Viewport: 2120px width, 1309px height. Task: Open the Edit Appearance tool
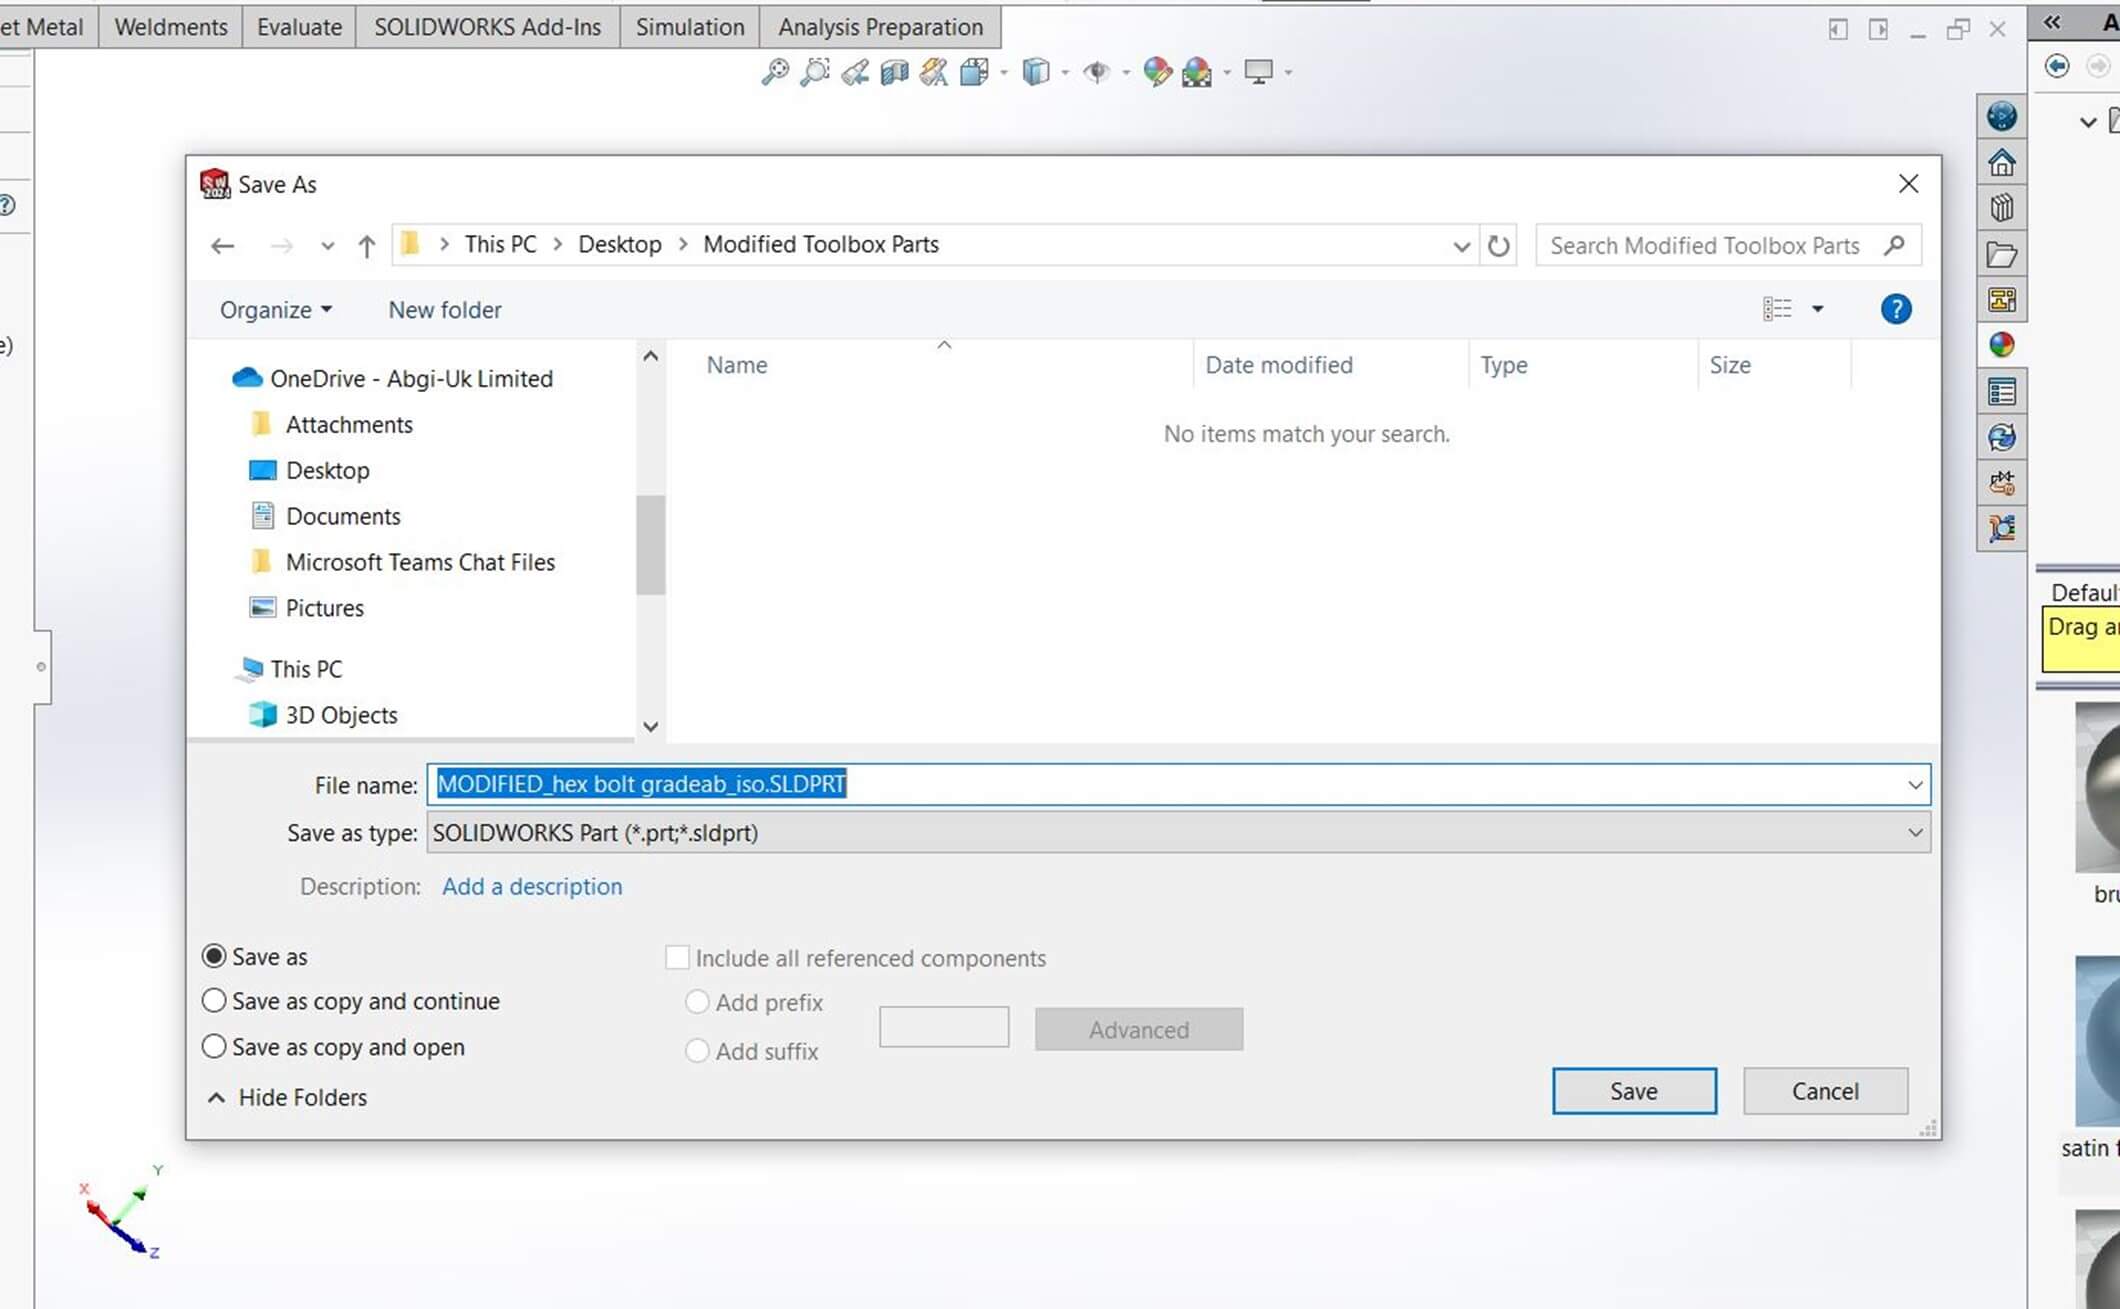1157,72
